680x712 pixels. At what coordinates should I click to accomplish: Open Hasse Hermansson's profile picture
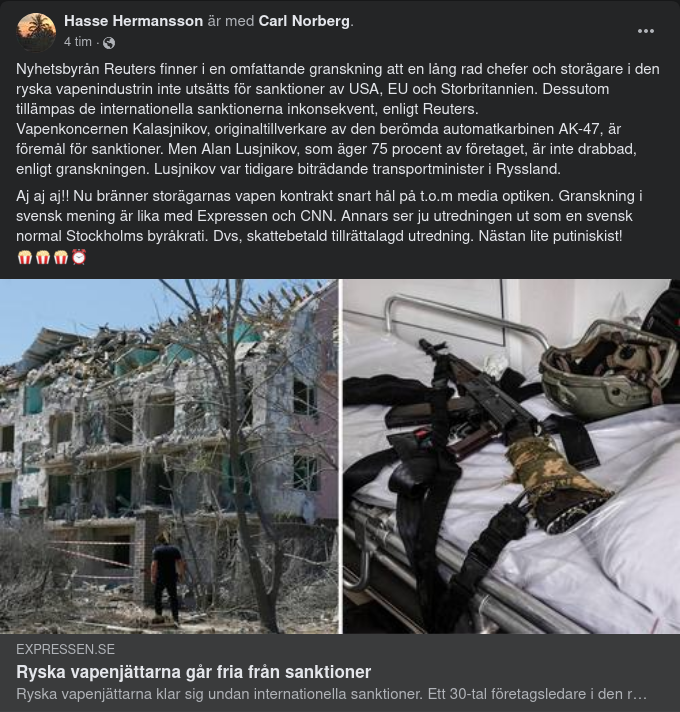coord(36,32)
